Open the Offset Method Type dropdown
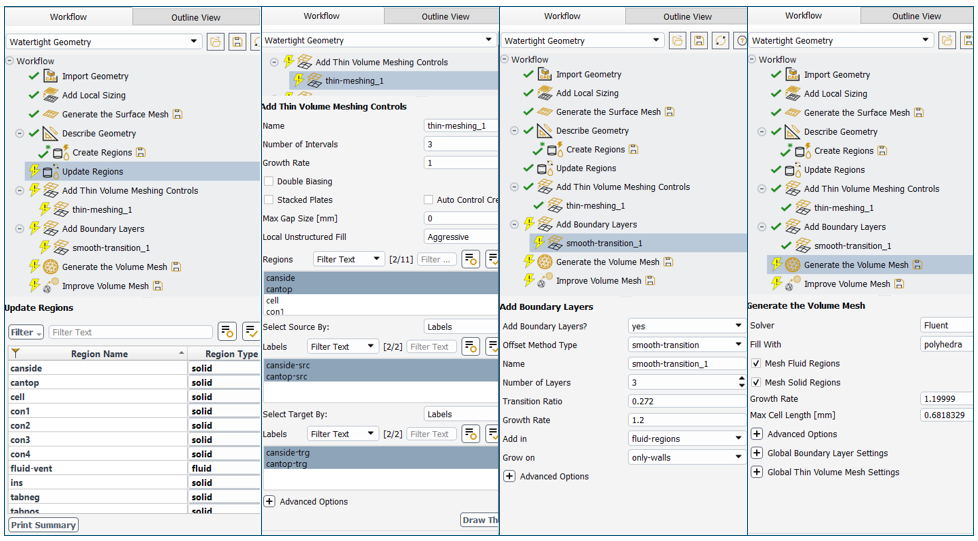 pos(686,344)
